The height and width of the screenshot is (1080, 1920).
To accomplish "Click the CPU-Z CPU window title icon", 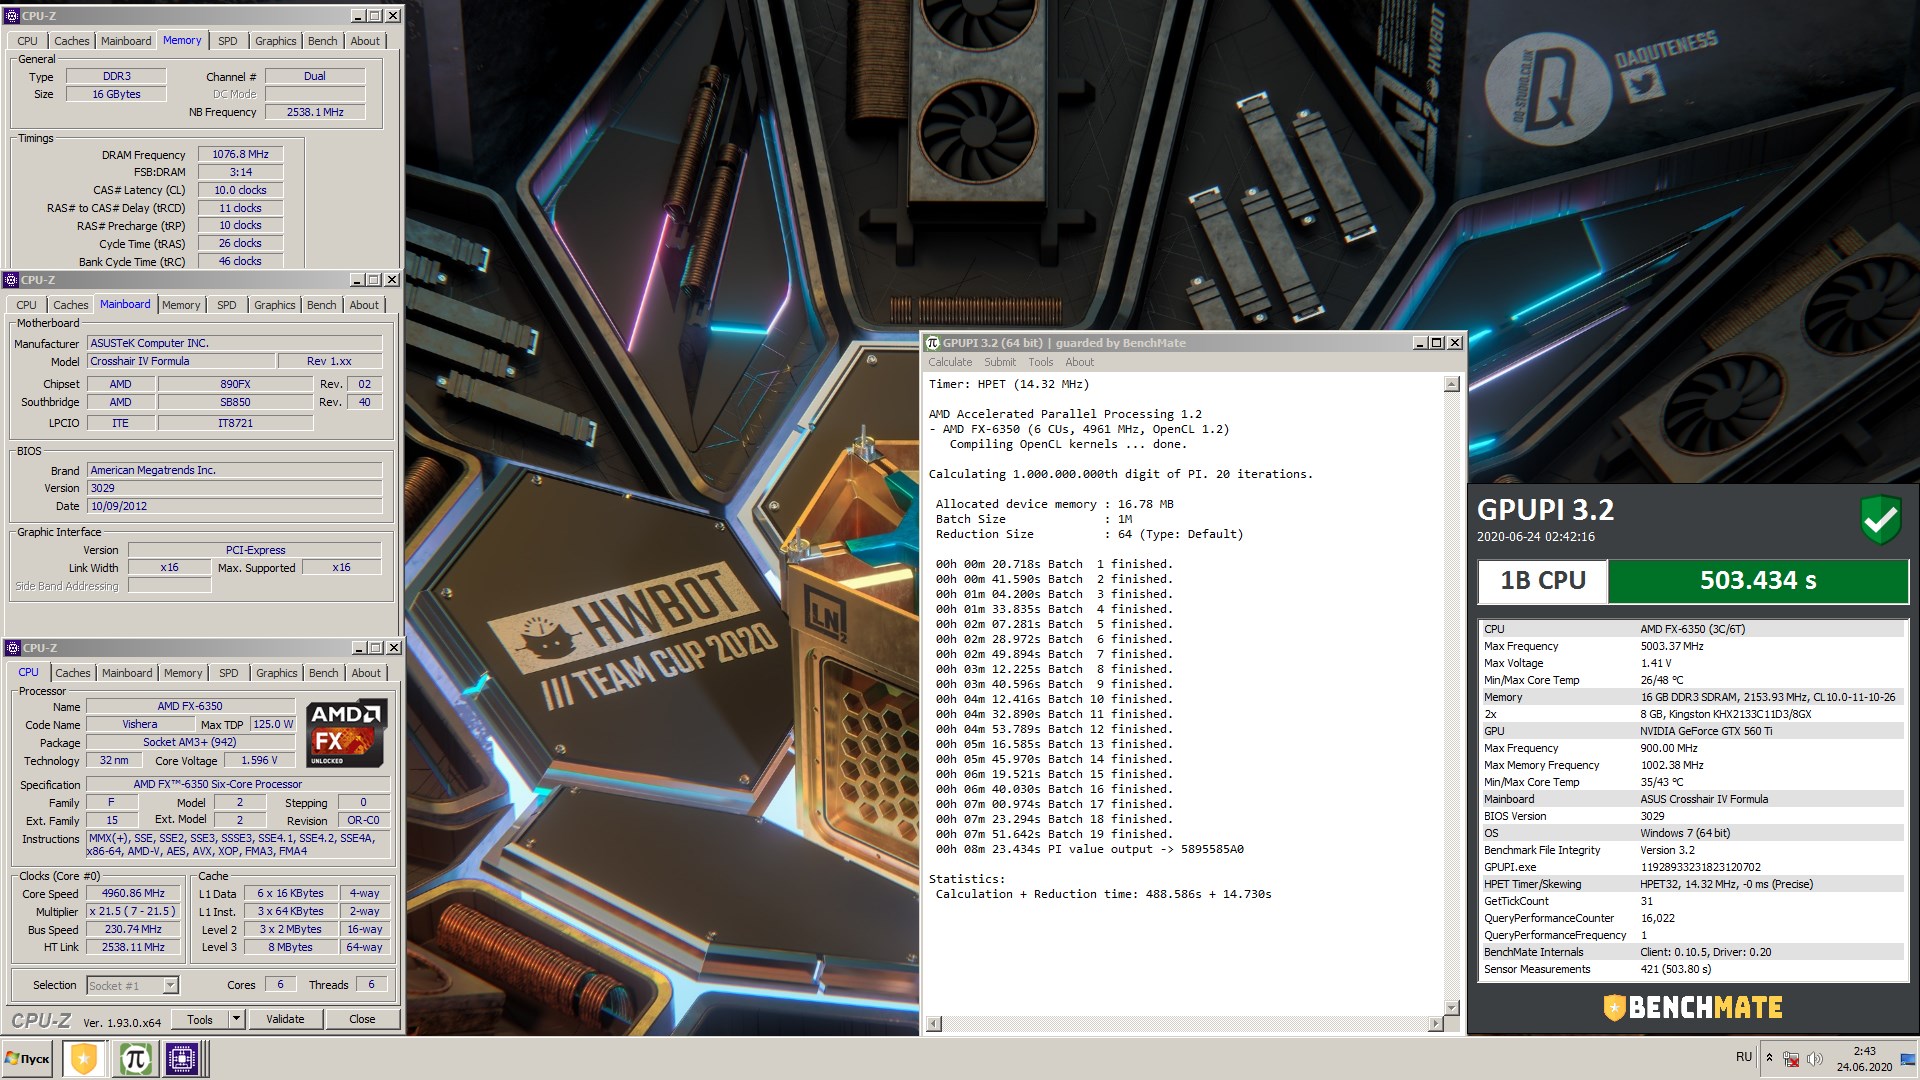I will coord(12,648).
